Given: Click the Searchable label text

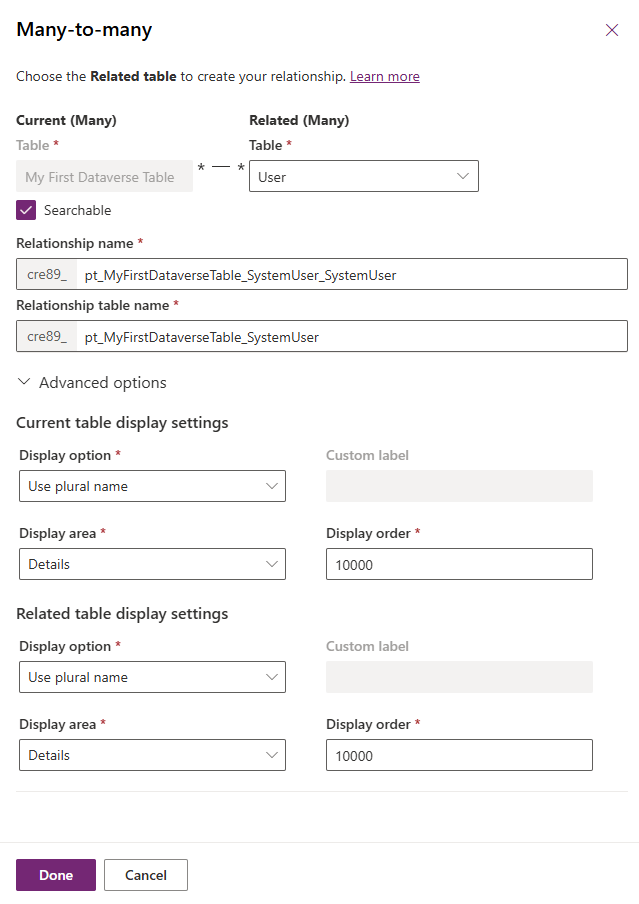Looking at the screenshot, I should point(78,210).
